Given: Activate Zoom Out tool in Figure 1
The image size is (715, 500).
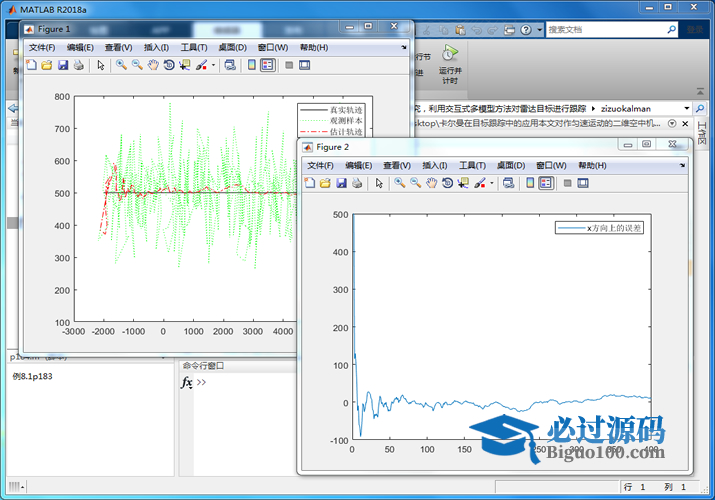Looking at the screenshot, I should pyautogui.click(x=137, y=65).
